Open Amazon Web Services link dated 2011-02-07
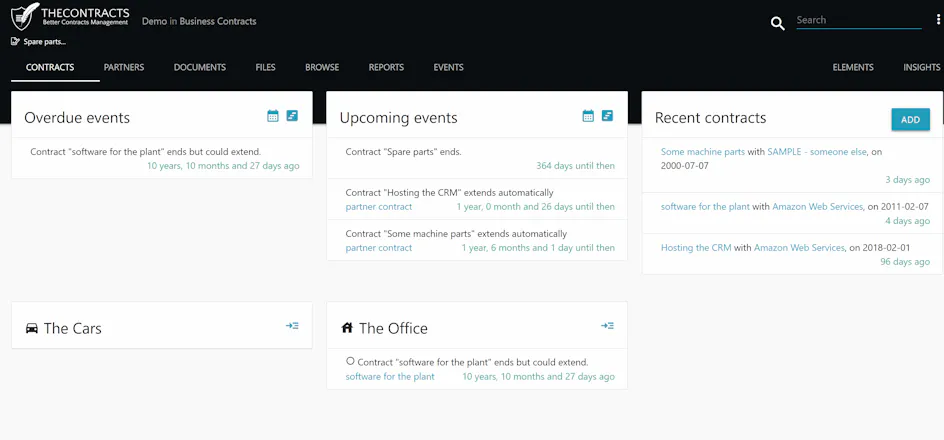 pyautogui.click(x=818, y=206)
